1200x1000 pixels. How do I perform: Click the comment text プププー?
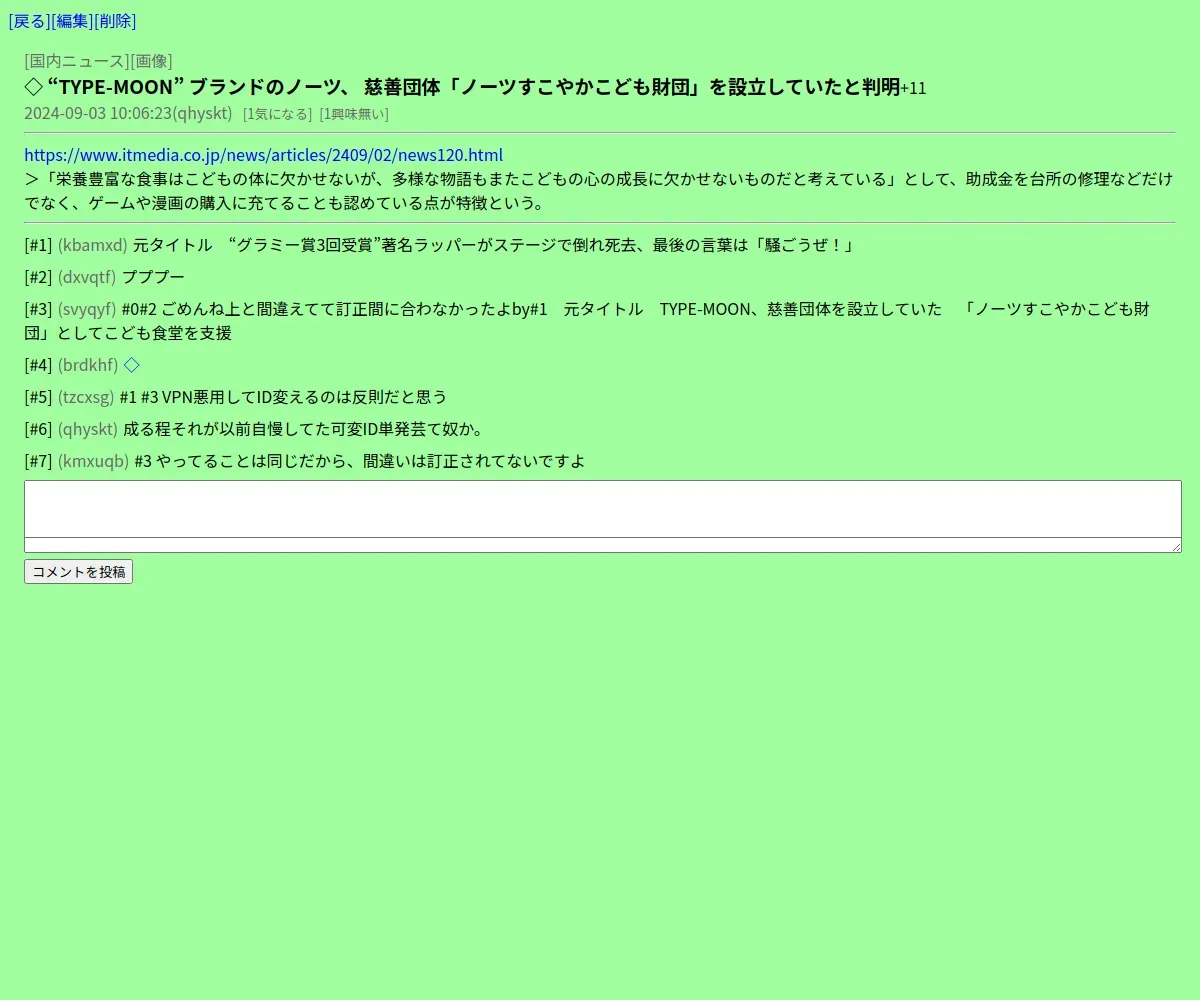click(x=153, y=277)
